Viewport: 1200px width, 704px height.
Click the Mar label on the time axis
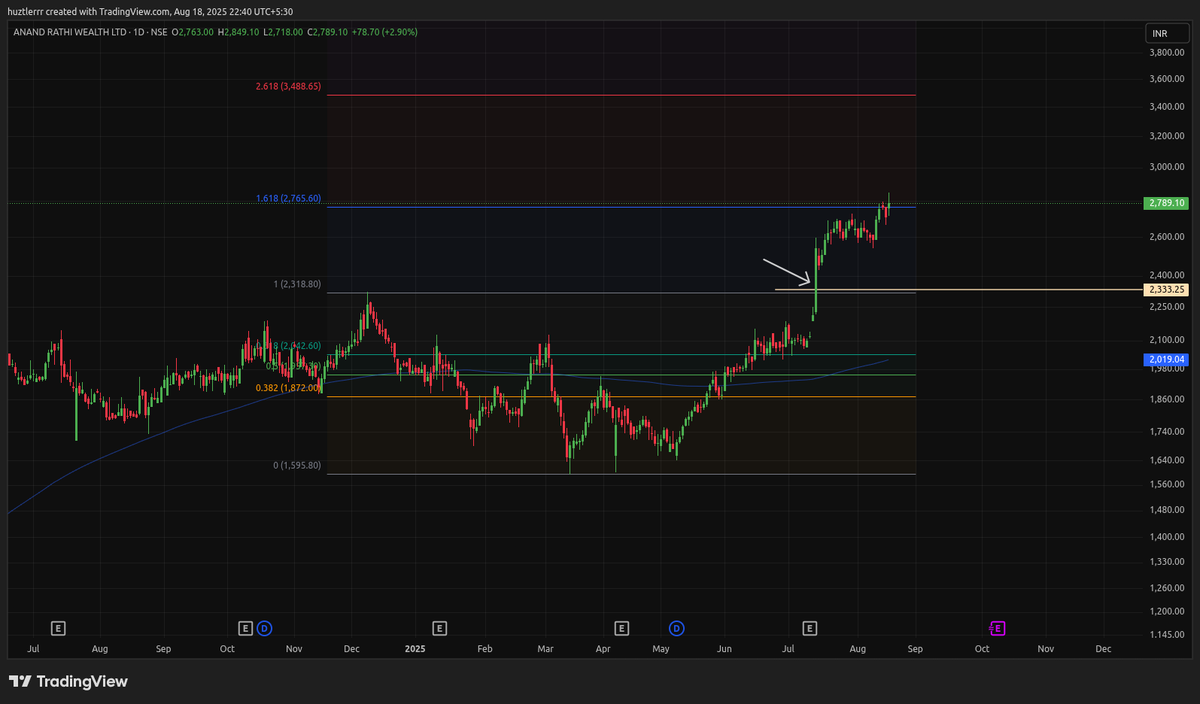(x=545, y=649)
